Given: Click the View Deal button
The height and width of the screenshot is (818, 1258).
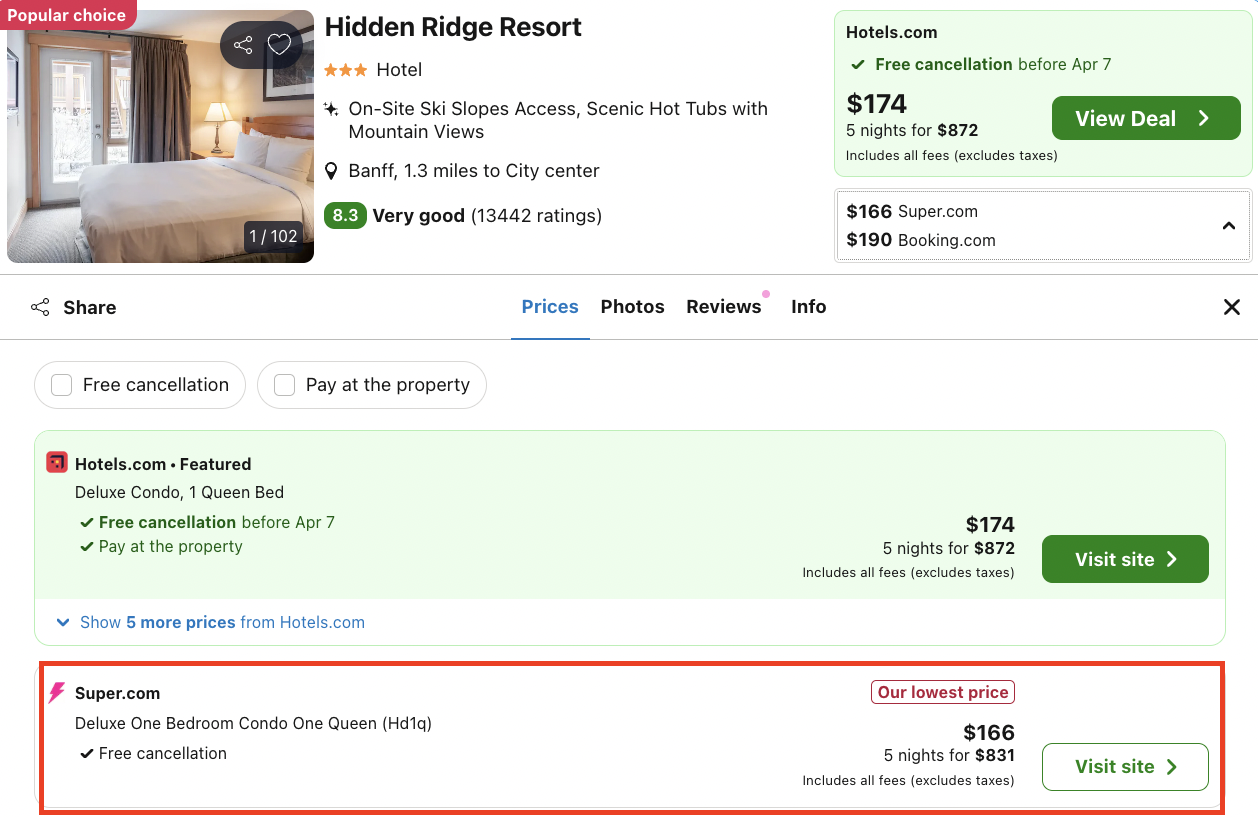Looking at the screenshot, I should 1146,117.
